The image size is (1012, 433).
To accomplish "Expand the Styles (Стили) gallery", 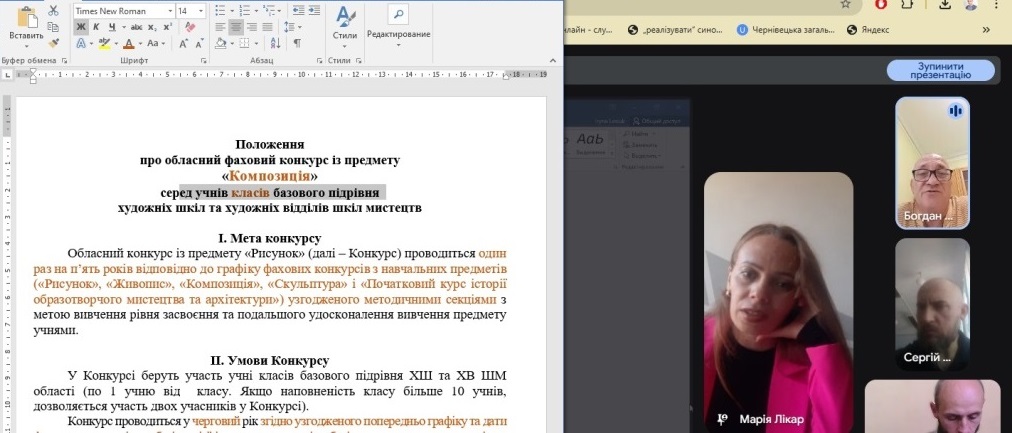I will click(x=344, y=24).
